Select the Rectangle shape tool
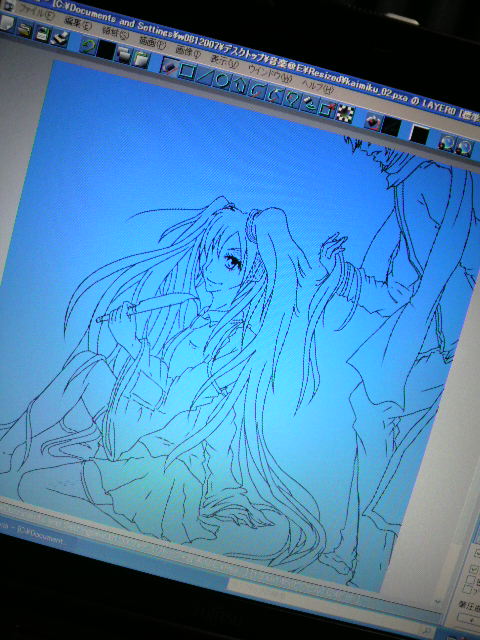The width and height of the screenshot is (480, 640). click(x=186, y=71)
